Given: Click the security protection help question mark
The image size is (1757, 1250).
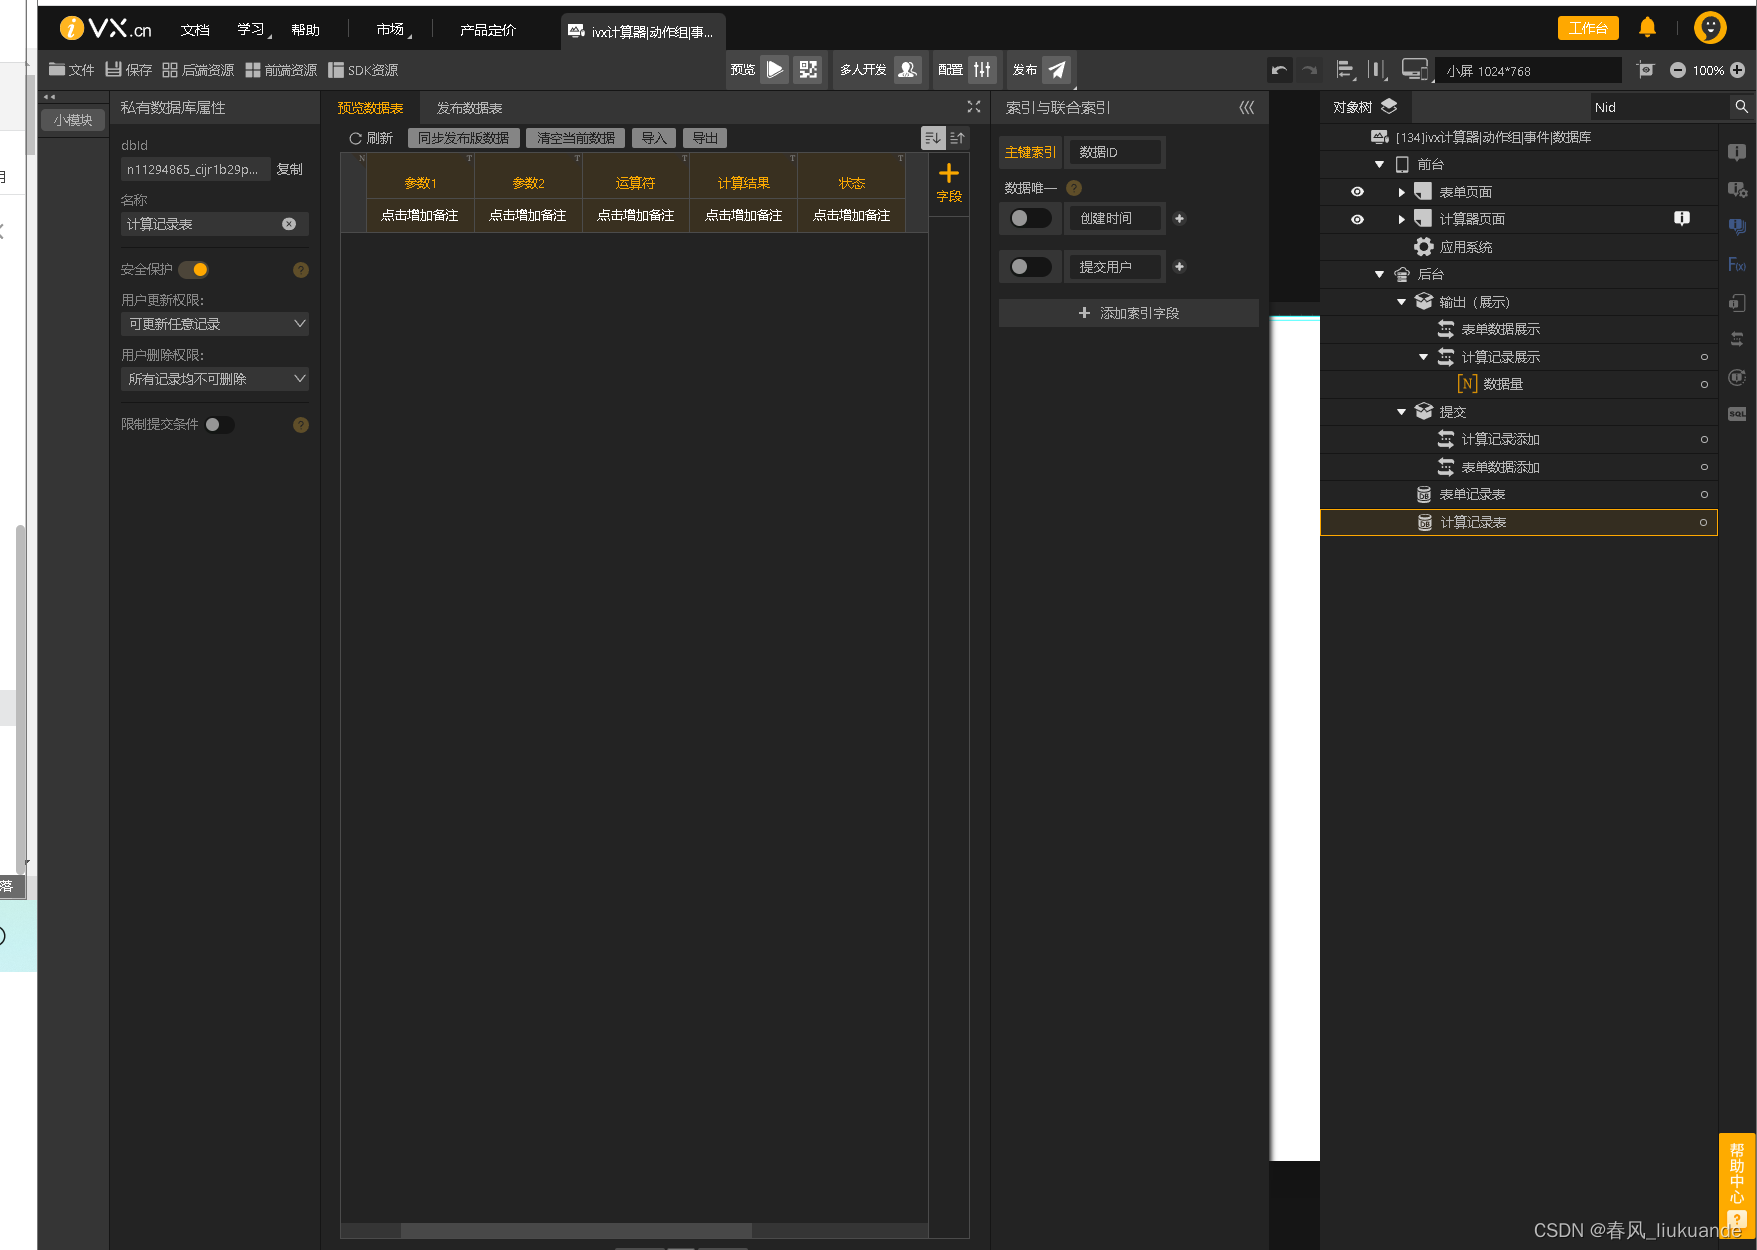Looking at the screenshot, I should 301,270.
